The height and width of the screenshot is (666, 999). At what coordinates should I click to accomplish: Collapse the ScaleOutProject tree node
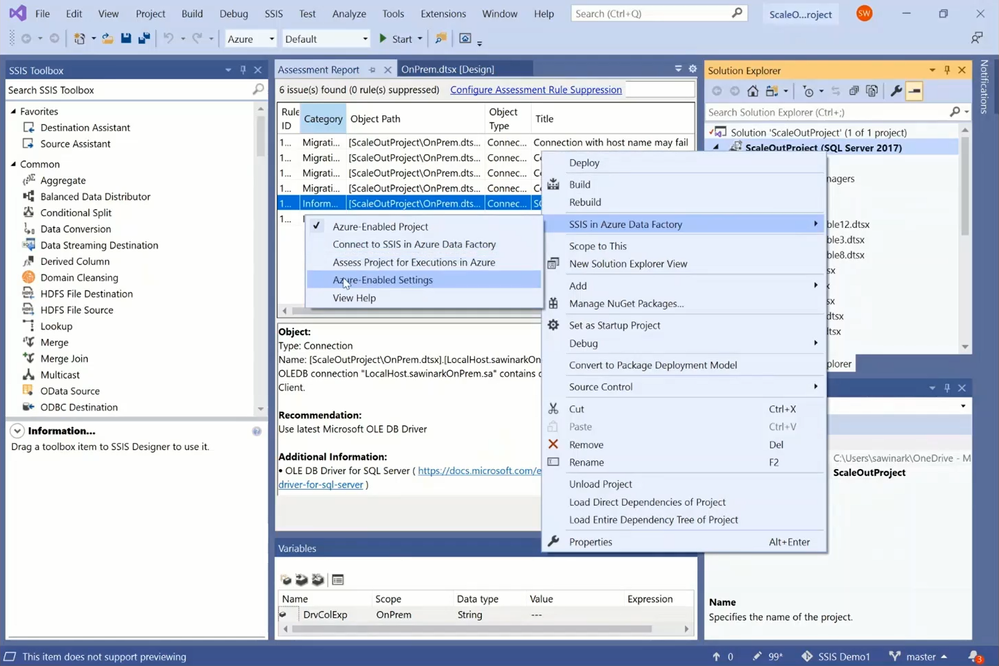coord(716,148)
